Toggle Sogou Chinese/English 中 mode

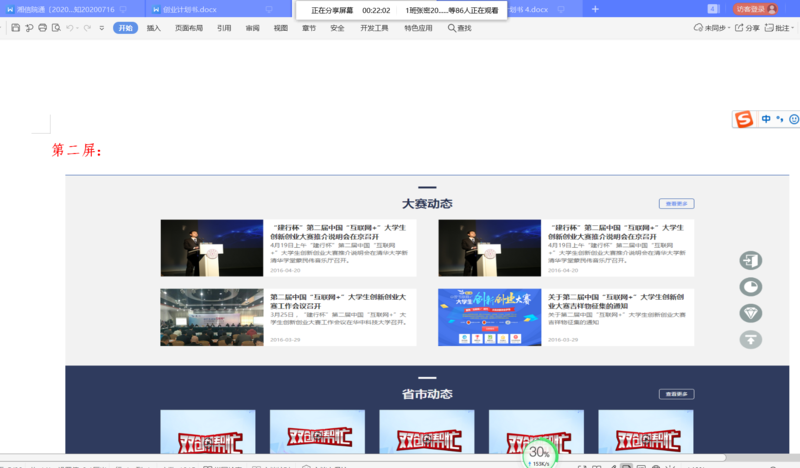(x=766, y=119)
